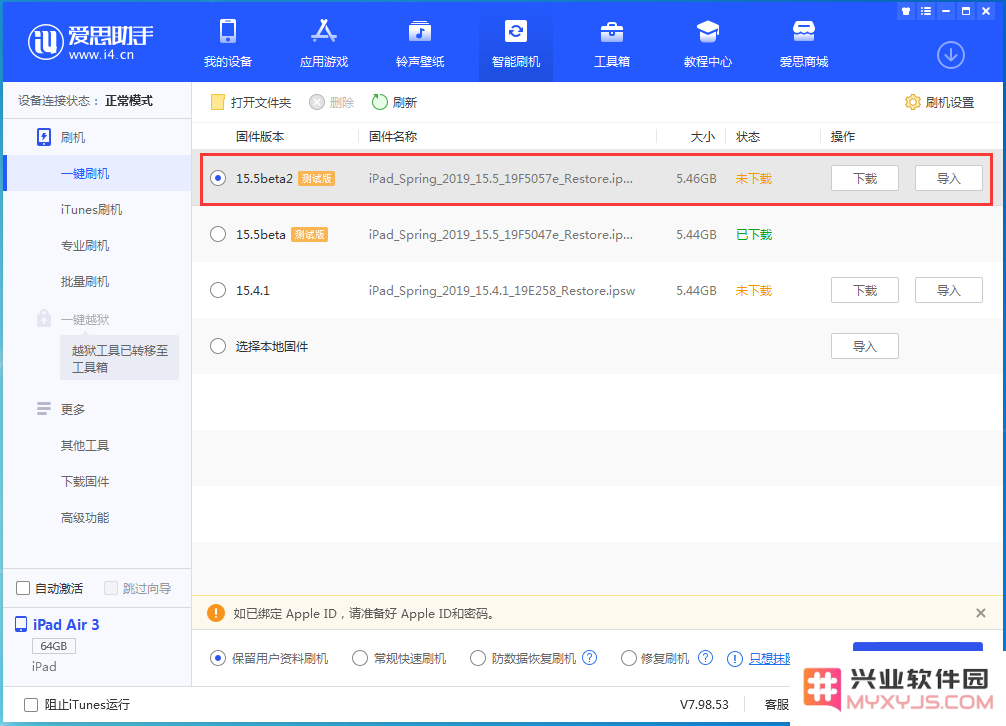Screen dimensions: 1006x726
Task: Click 导入 button for 15.4.1 firmware
Action: tap(948, 290)
